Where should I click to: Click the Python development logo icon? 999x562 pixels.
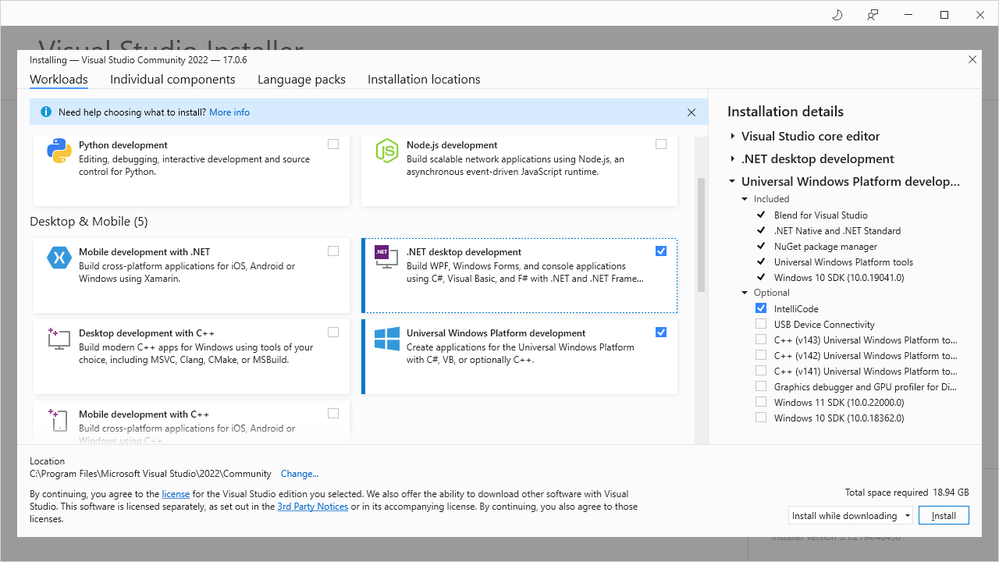point(59,151)
